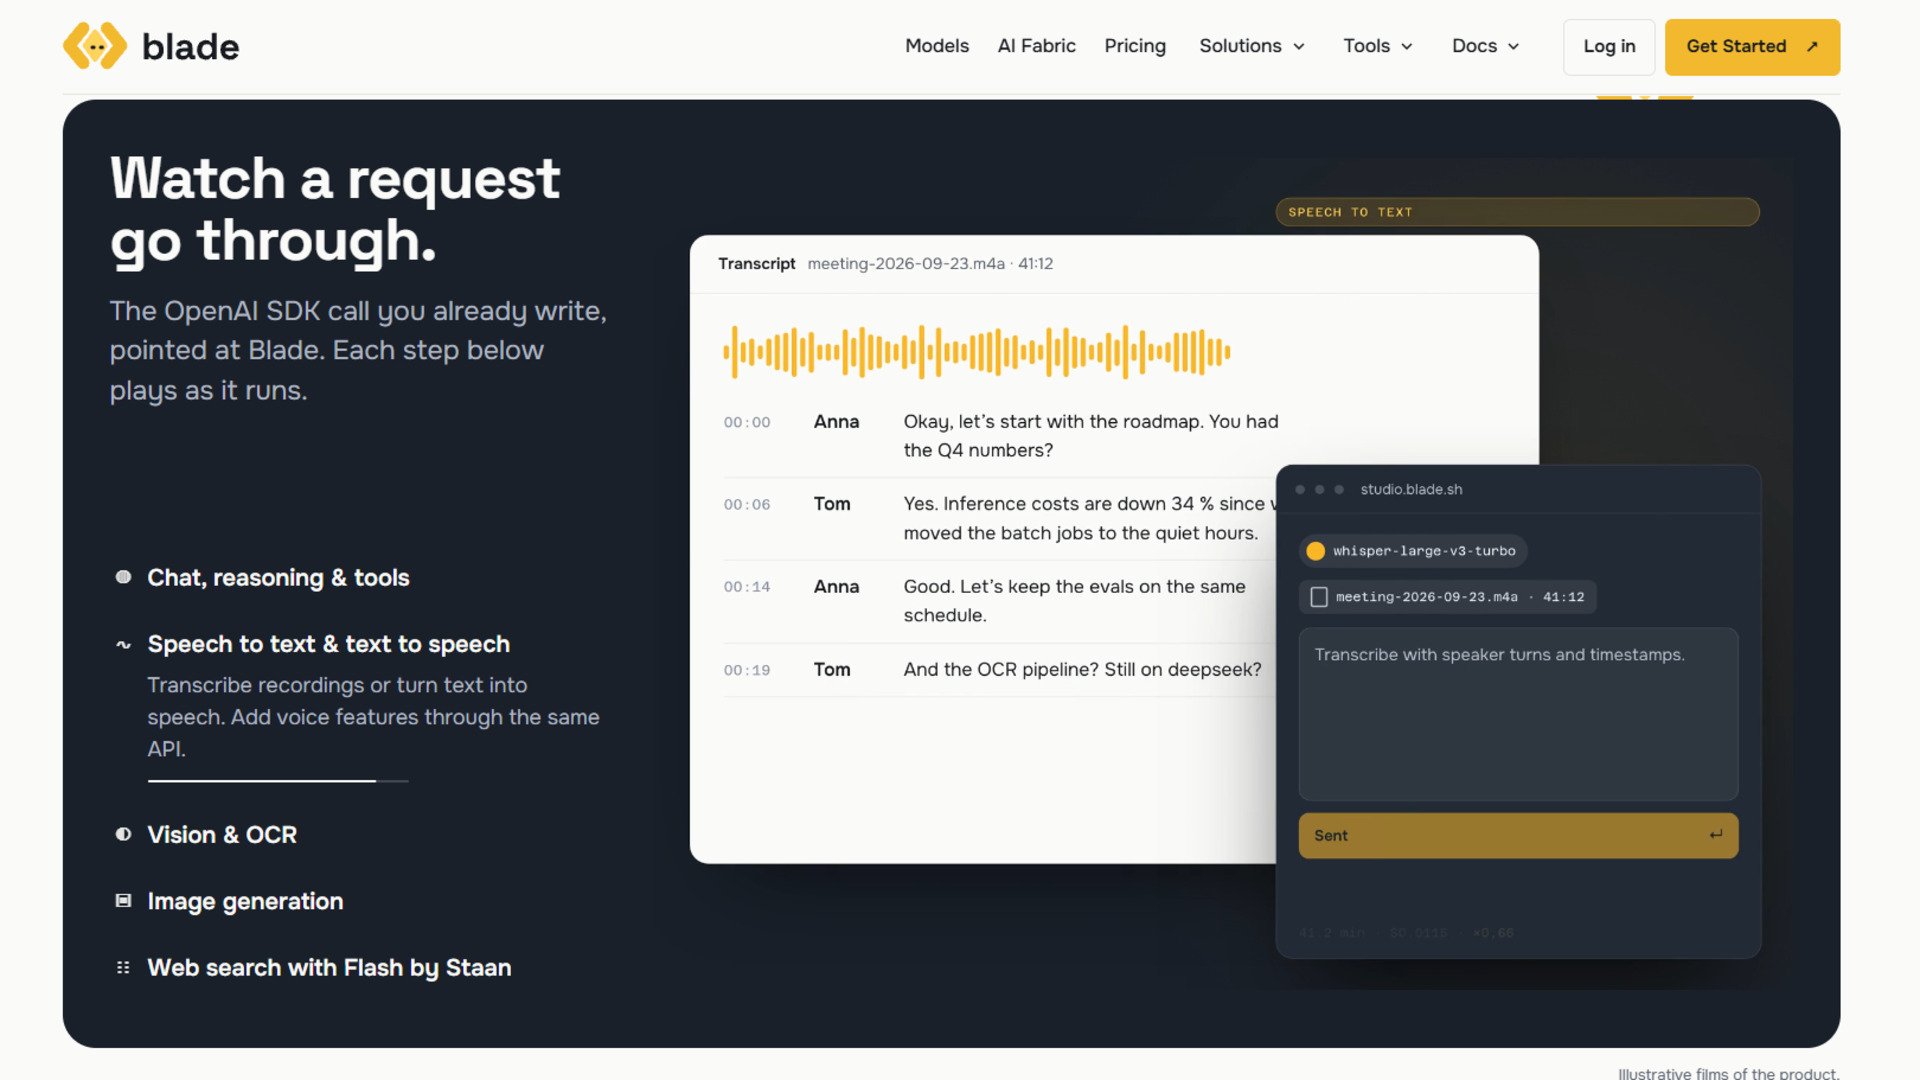1920x1080 pixels.
Task: Click the yellow dot on whisper-large-v3-turbo chip
Action: pyautogui.click(x=1315, y=551)
